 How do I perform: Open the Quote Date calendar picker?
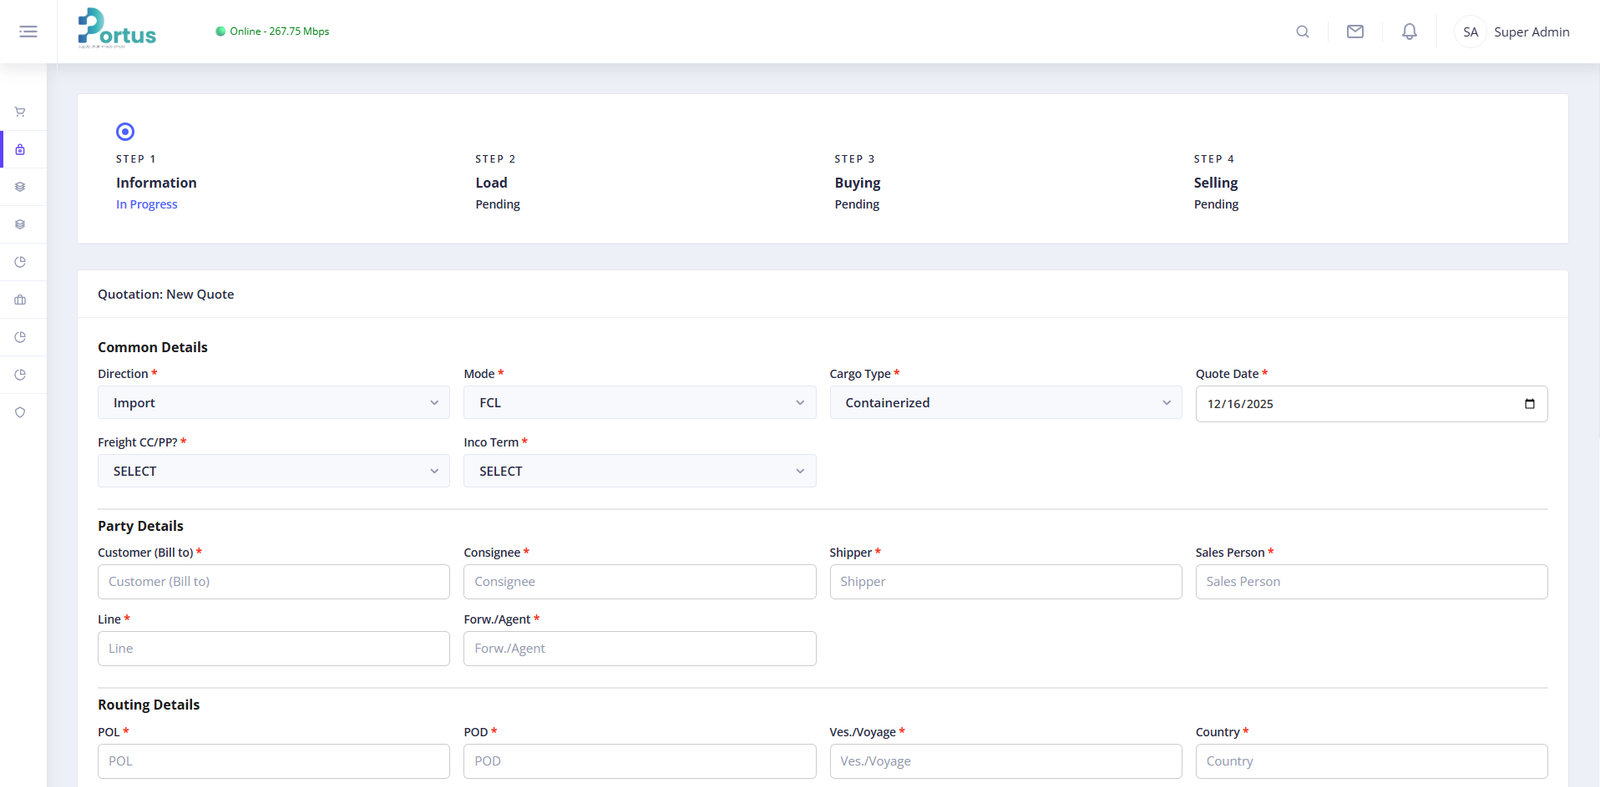[1529, 404]
